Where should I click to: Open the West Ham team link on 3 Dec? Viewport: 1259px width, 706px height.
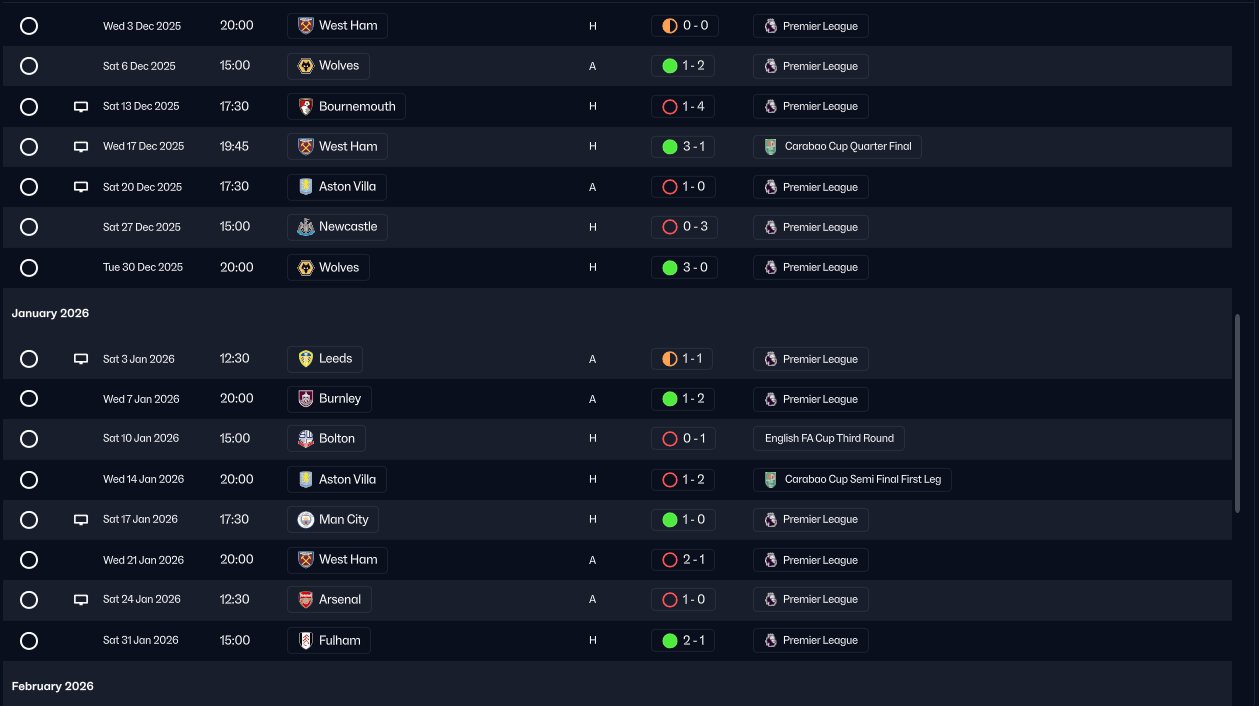coord(337,26)
